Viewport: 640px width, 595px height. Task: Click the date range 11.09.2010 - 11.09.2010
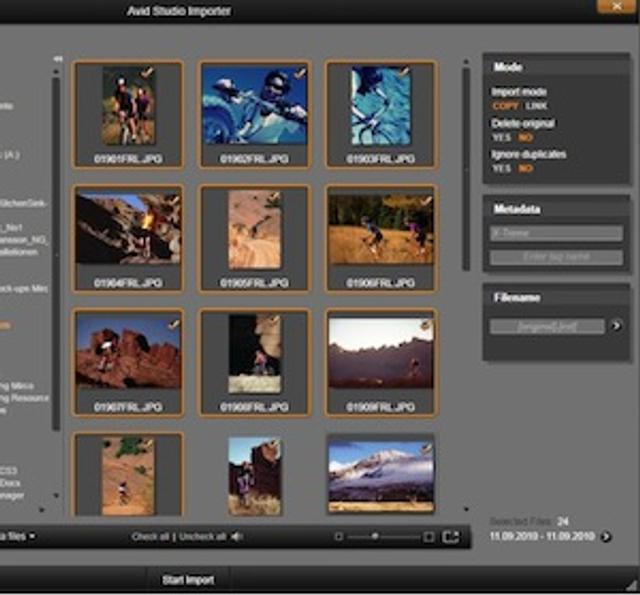542,536
